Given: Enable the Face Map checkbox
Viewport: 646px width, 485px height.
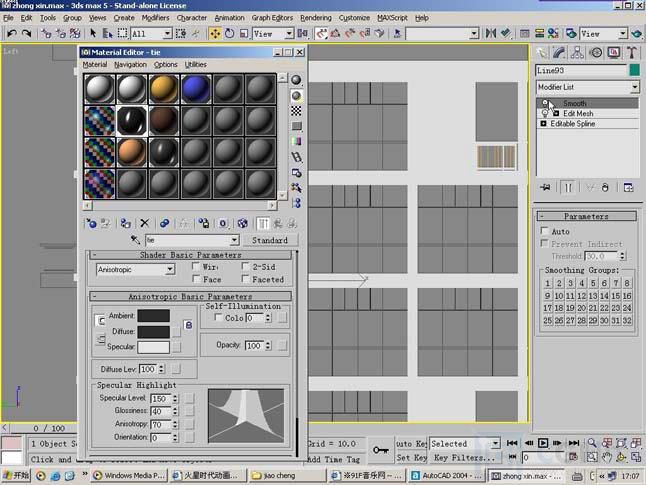Looking at the screenshot, I should tap(197, 279).
